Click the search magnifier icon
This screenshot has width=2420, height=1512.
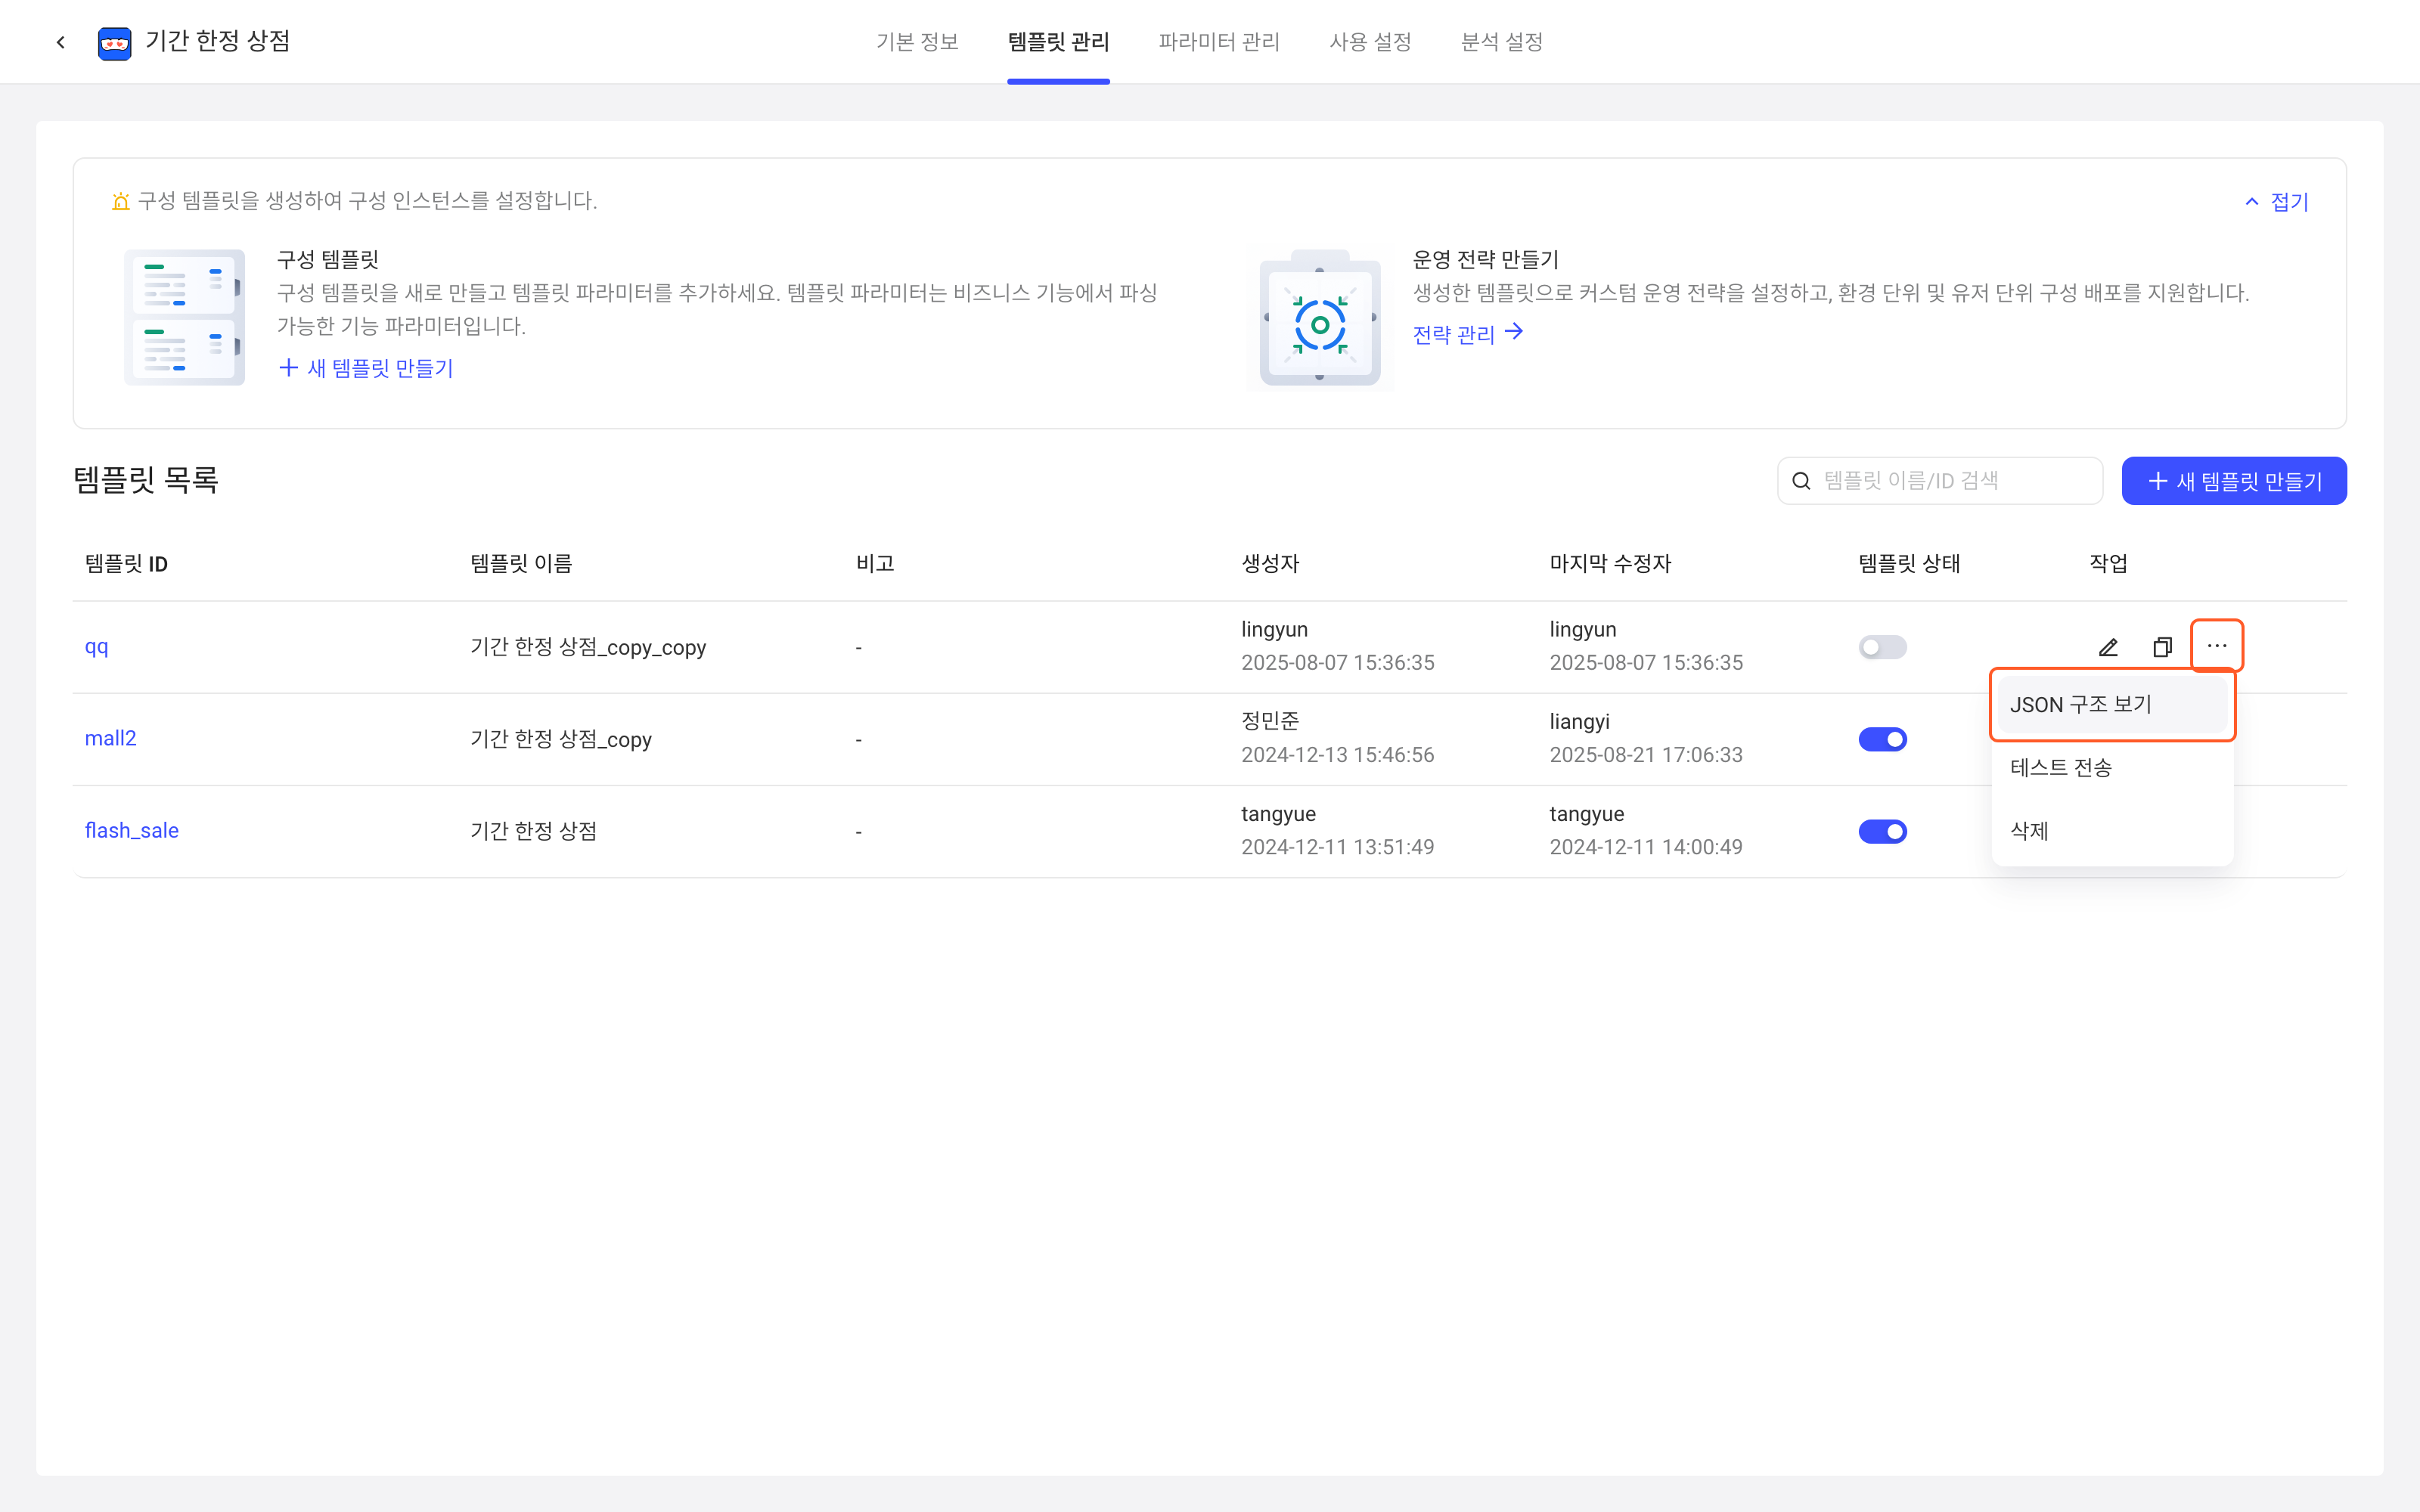coord(1801,481)
